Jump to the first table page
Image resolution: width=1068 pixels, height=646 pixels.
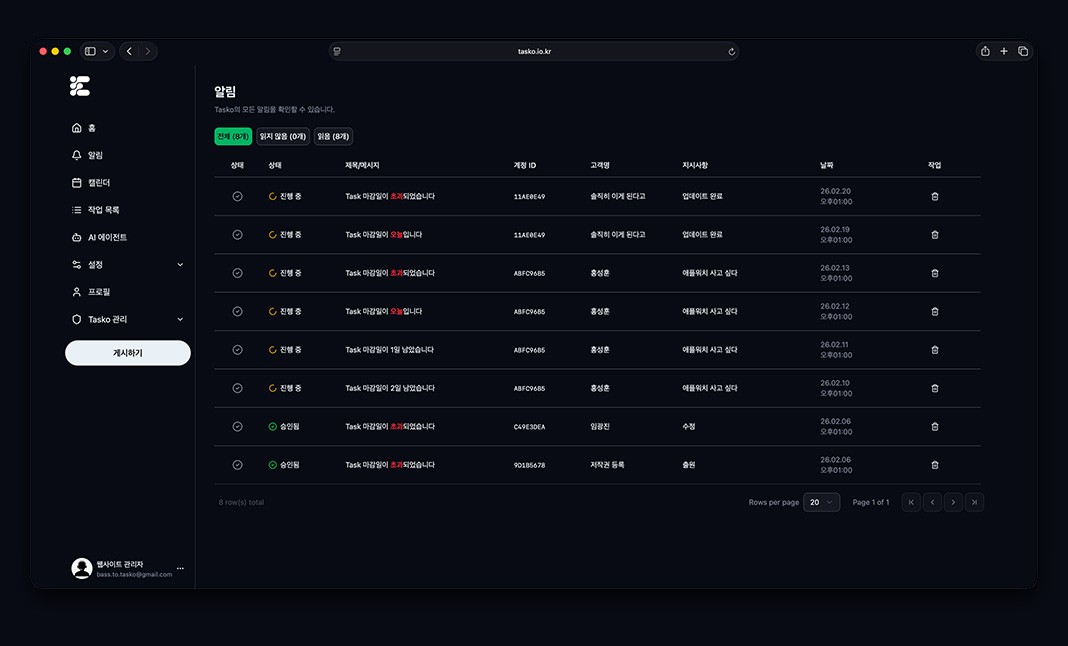pos(911,502)
